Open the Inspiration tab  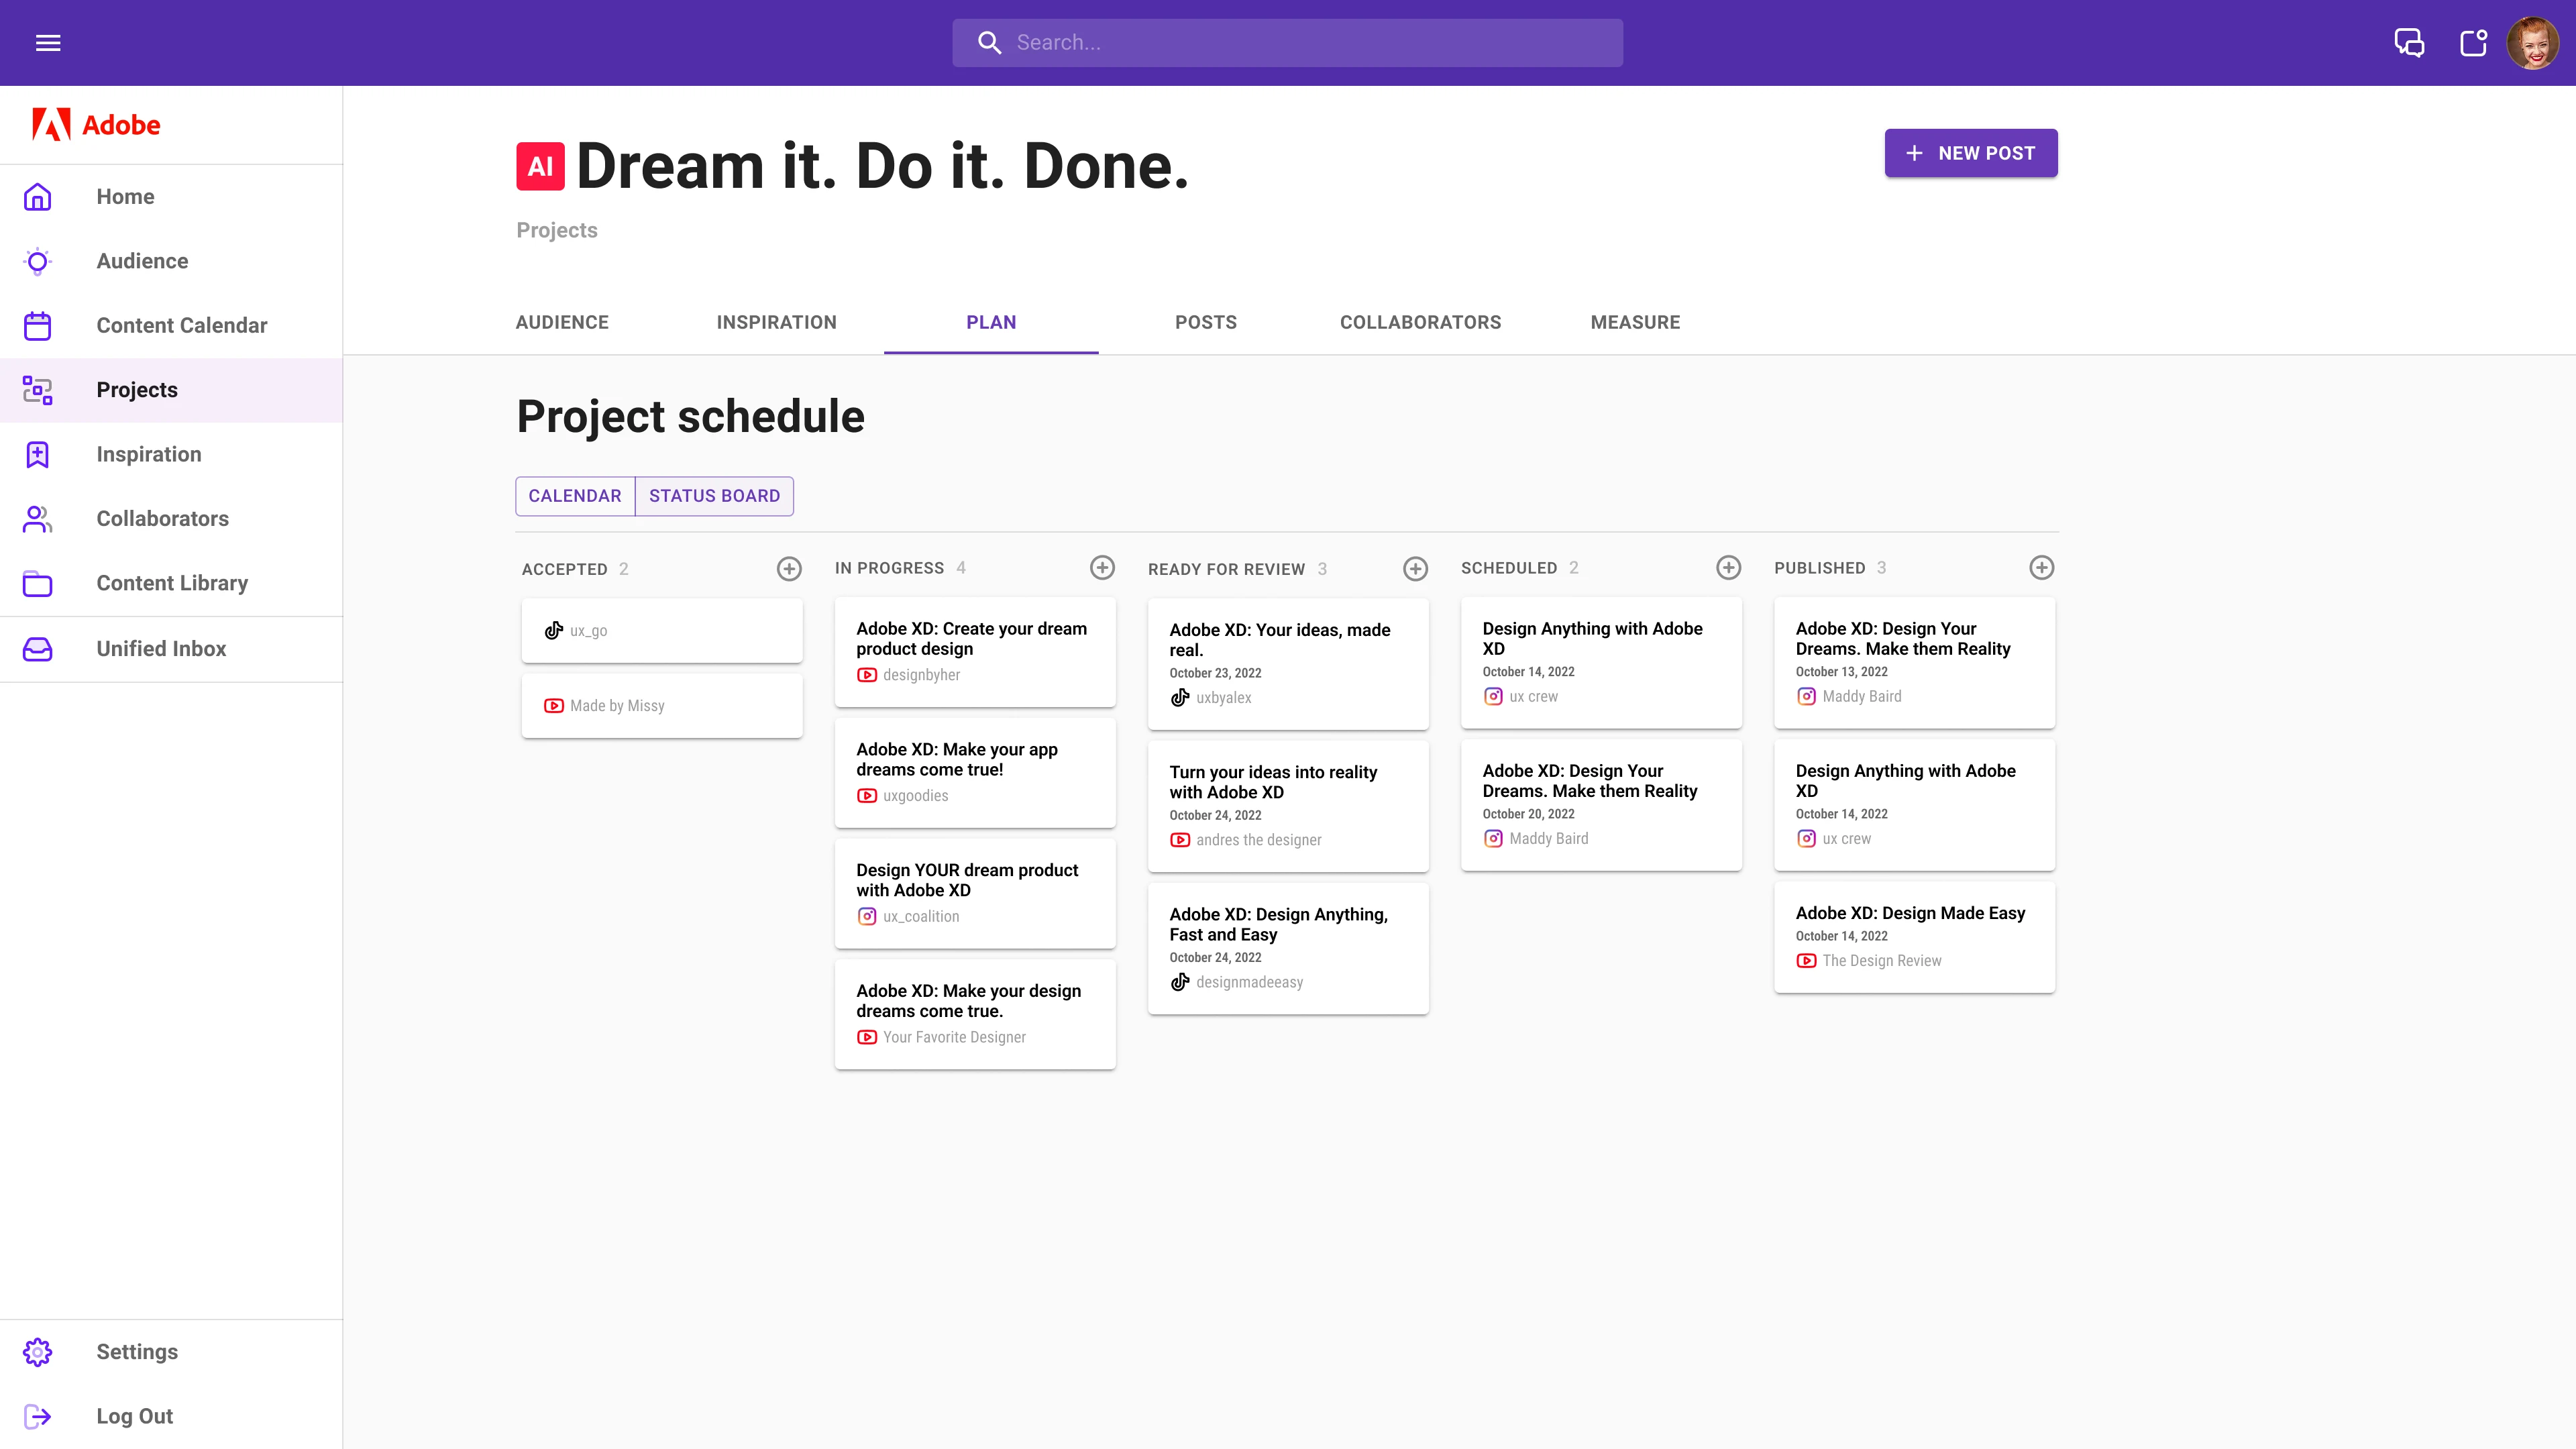click(x=776, y=323)
